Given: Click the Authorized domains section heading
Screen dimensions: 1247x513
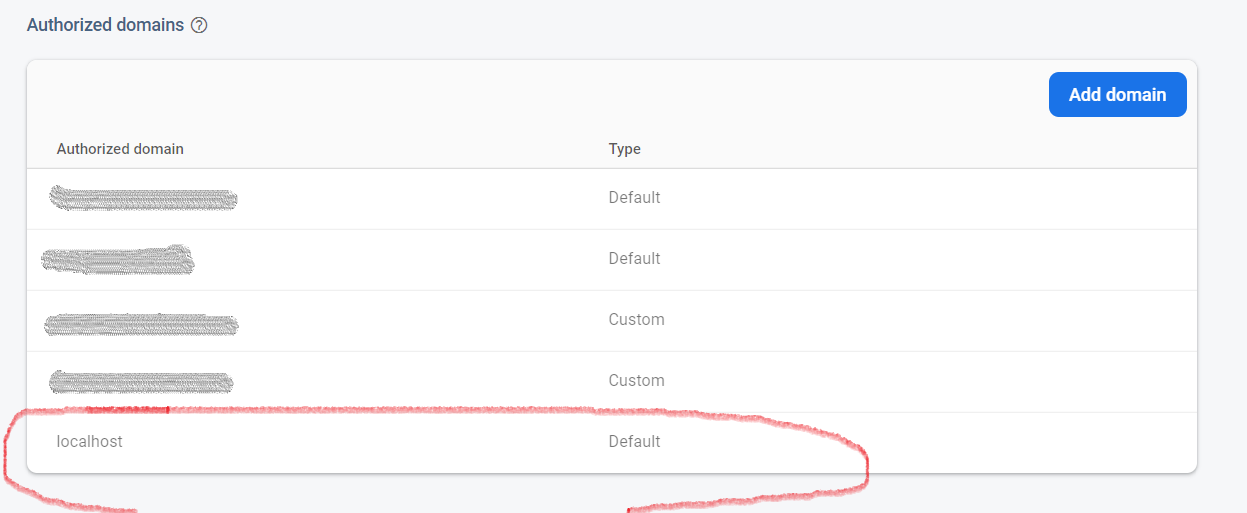Looking at the screenshot, I should (x=105, y=26).
